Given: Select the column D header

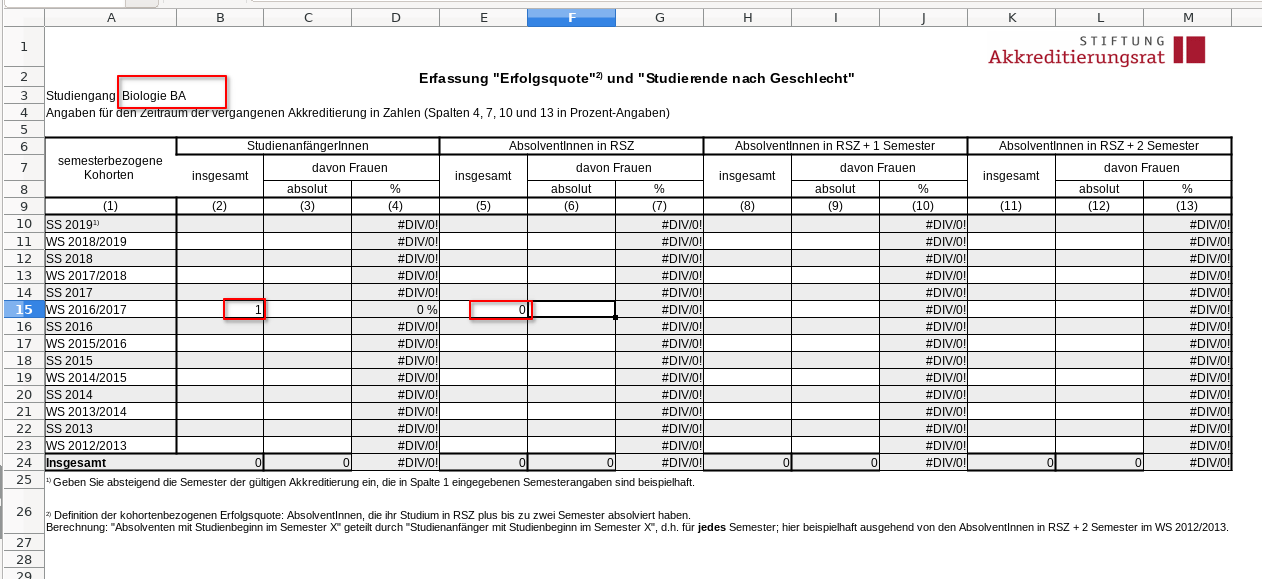Looking at the screenshot, I should pos(395,18).
